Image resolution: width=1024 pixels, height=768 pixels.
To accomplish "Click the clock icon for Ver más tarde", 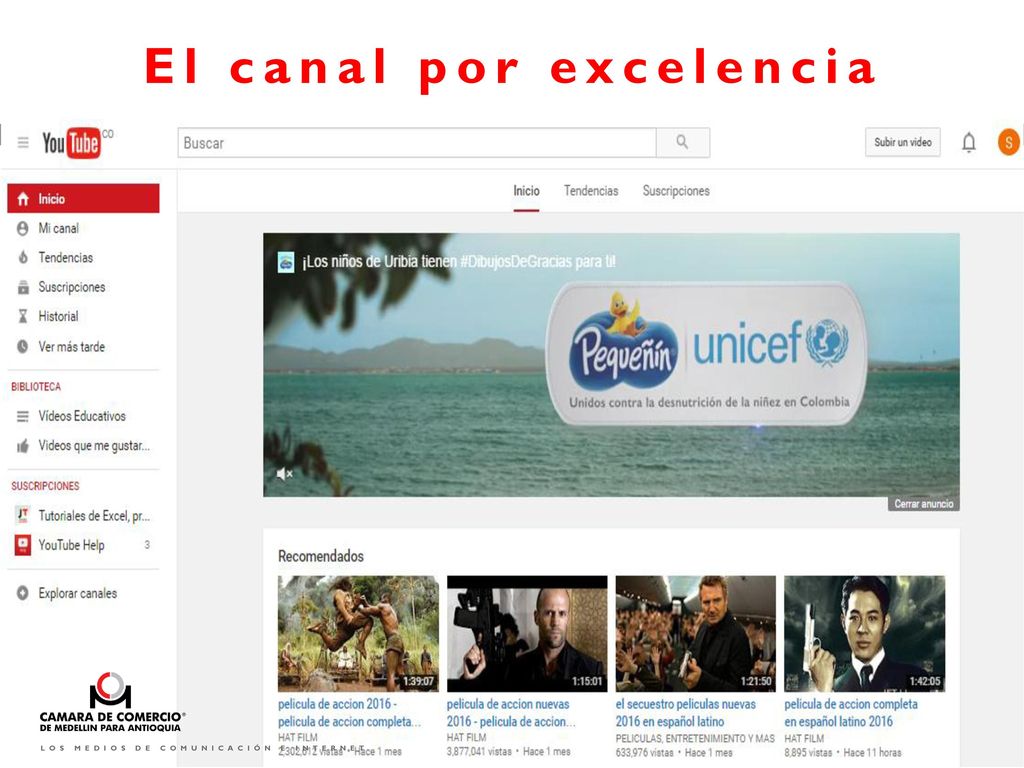I will tap(23, 346).
